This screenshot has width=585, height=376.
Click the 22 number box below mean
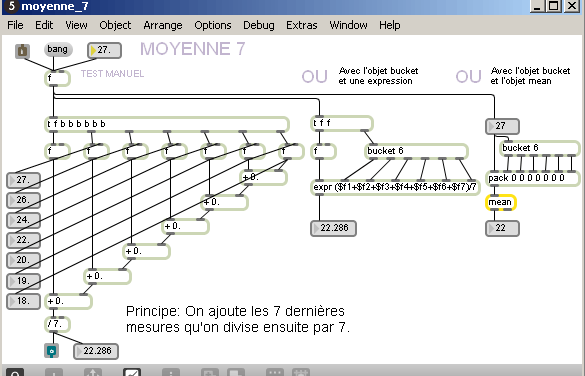coord(502,228)
